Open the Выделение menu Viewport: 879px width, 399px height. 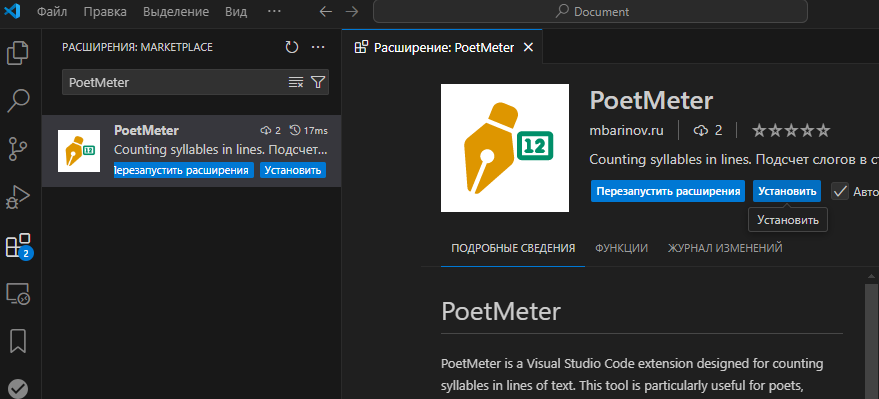(175, 12)
